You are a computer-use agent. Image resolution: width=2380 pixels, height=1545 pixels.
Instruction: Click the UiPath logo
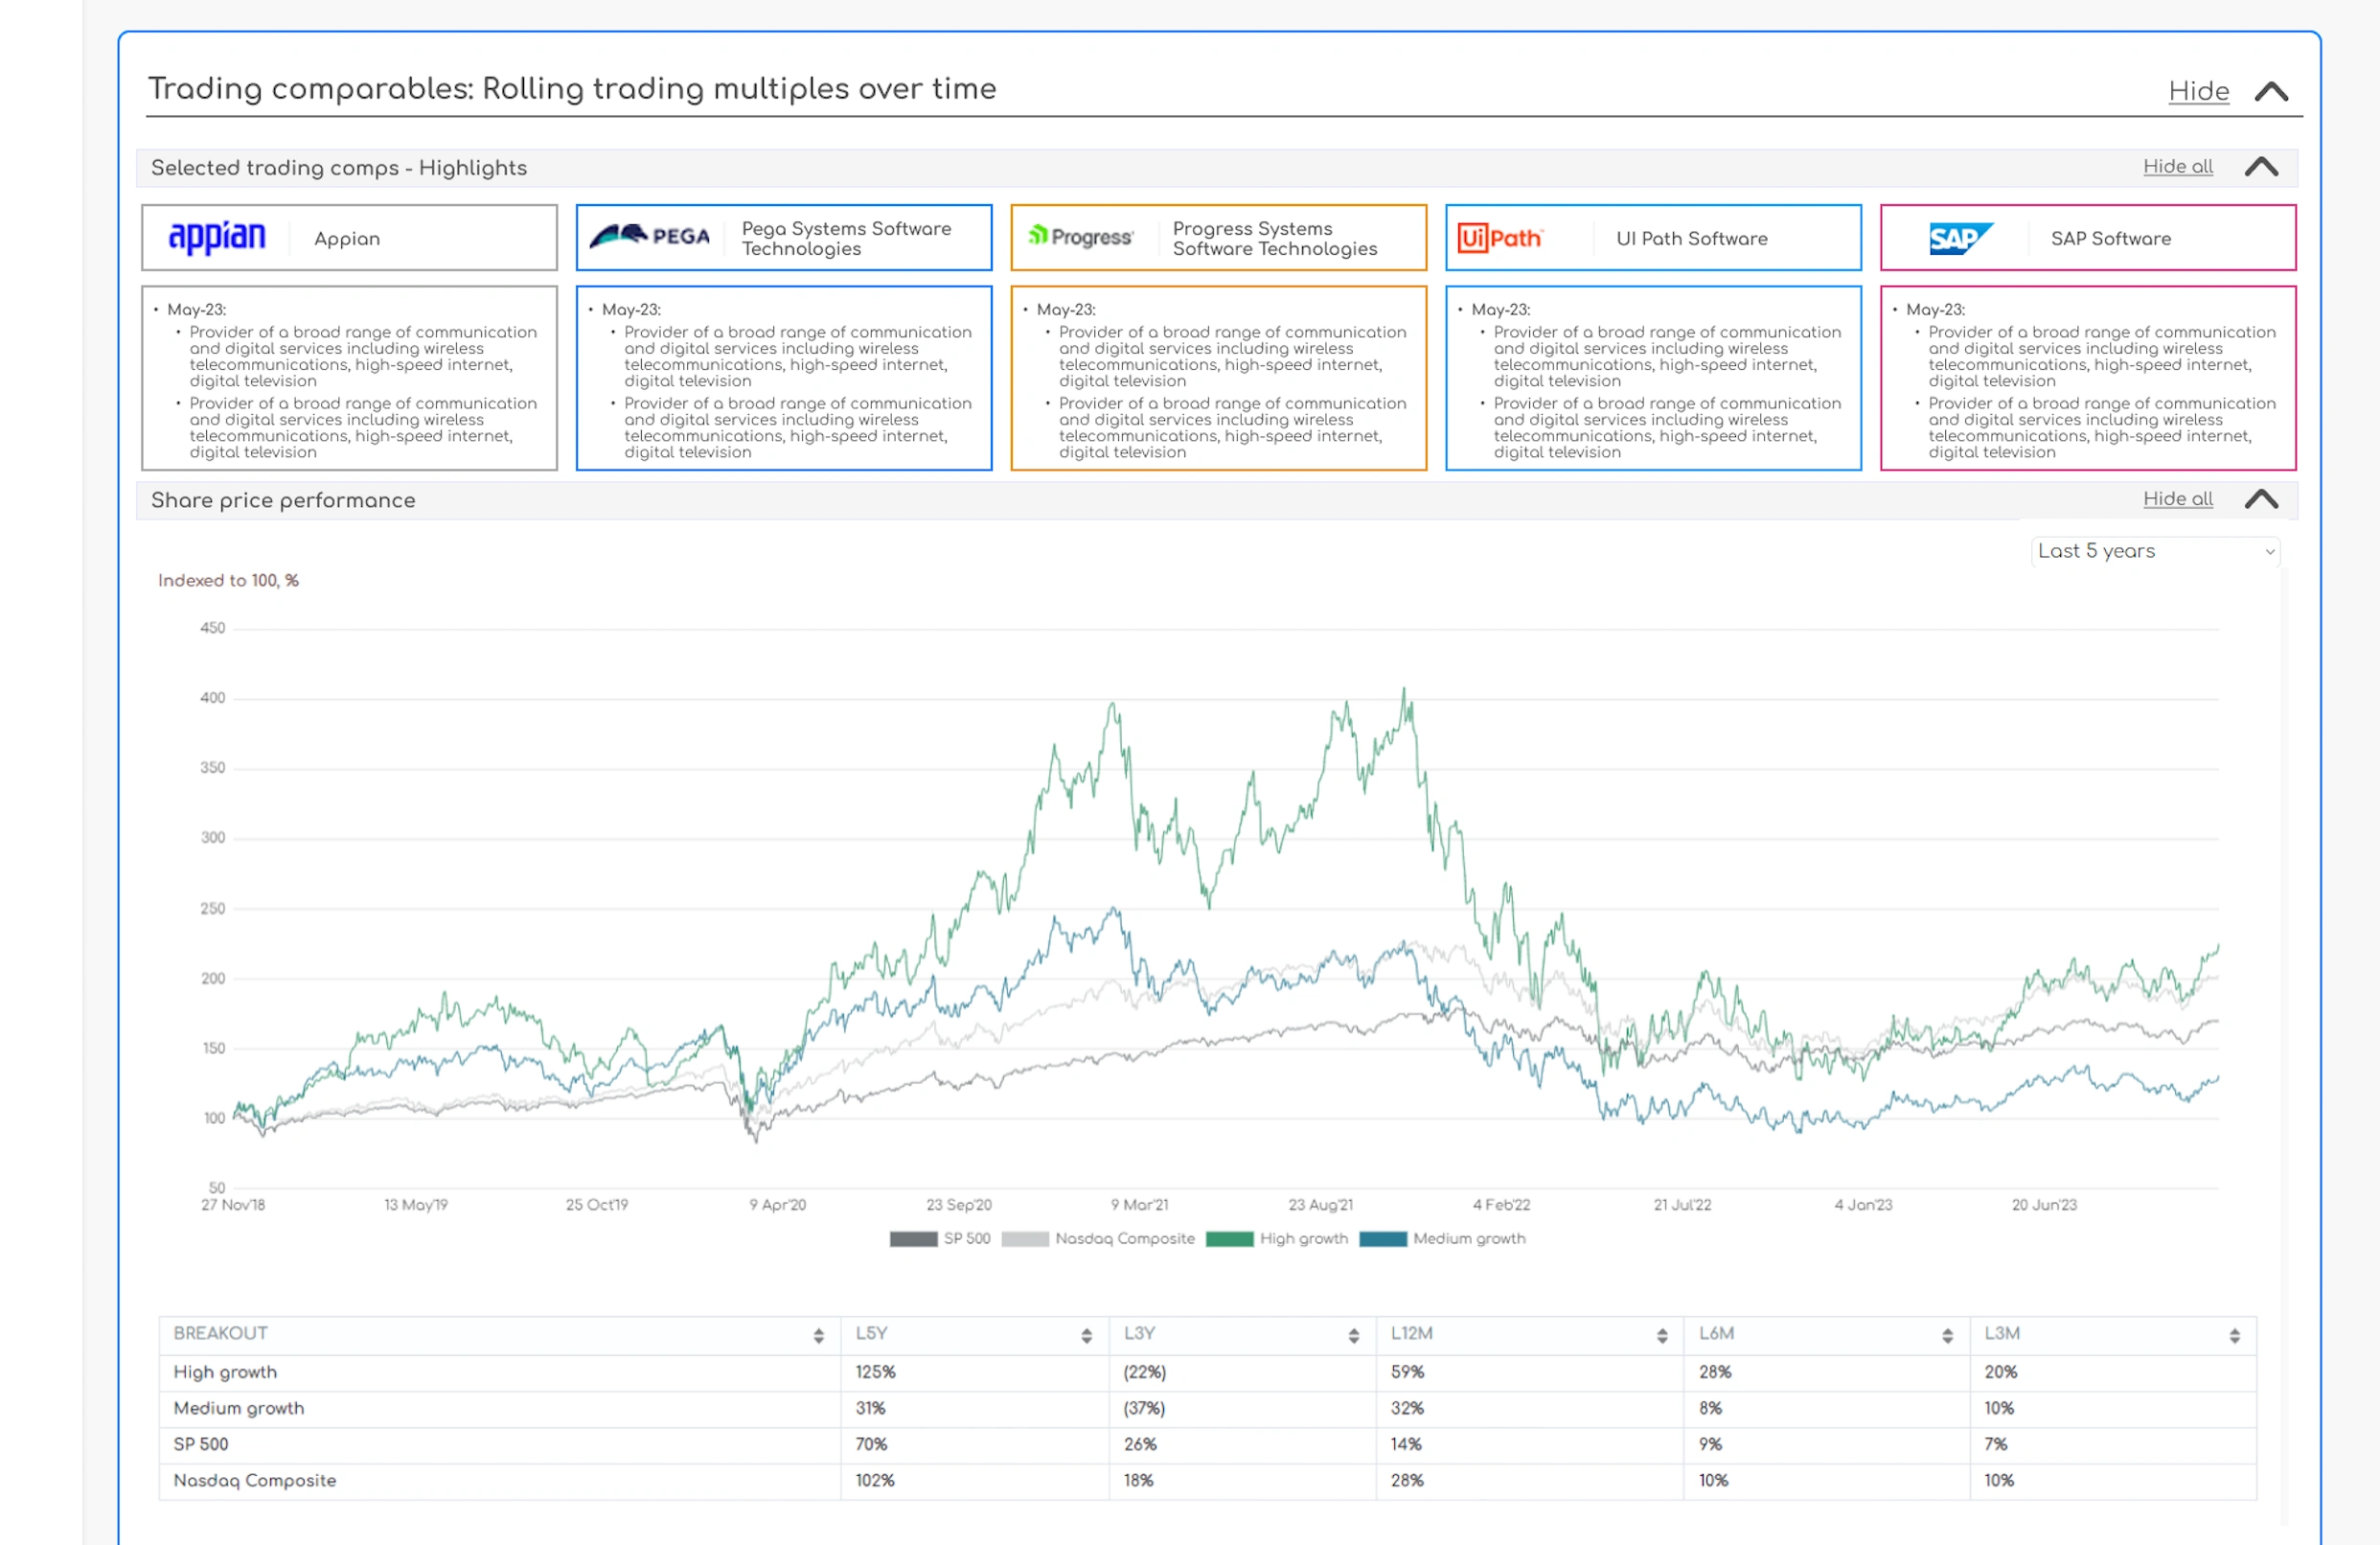click(x=1500, y=238)
